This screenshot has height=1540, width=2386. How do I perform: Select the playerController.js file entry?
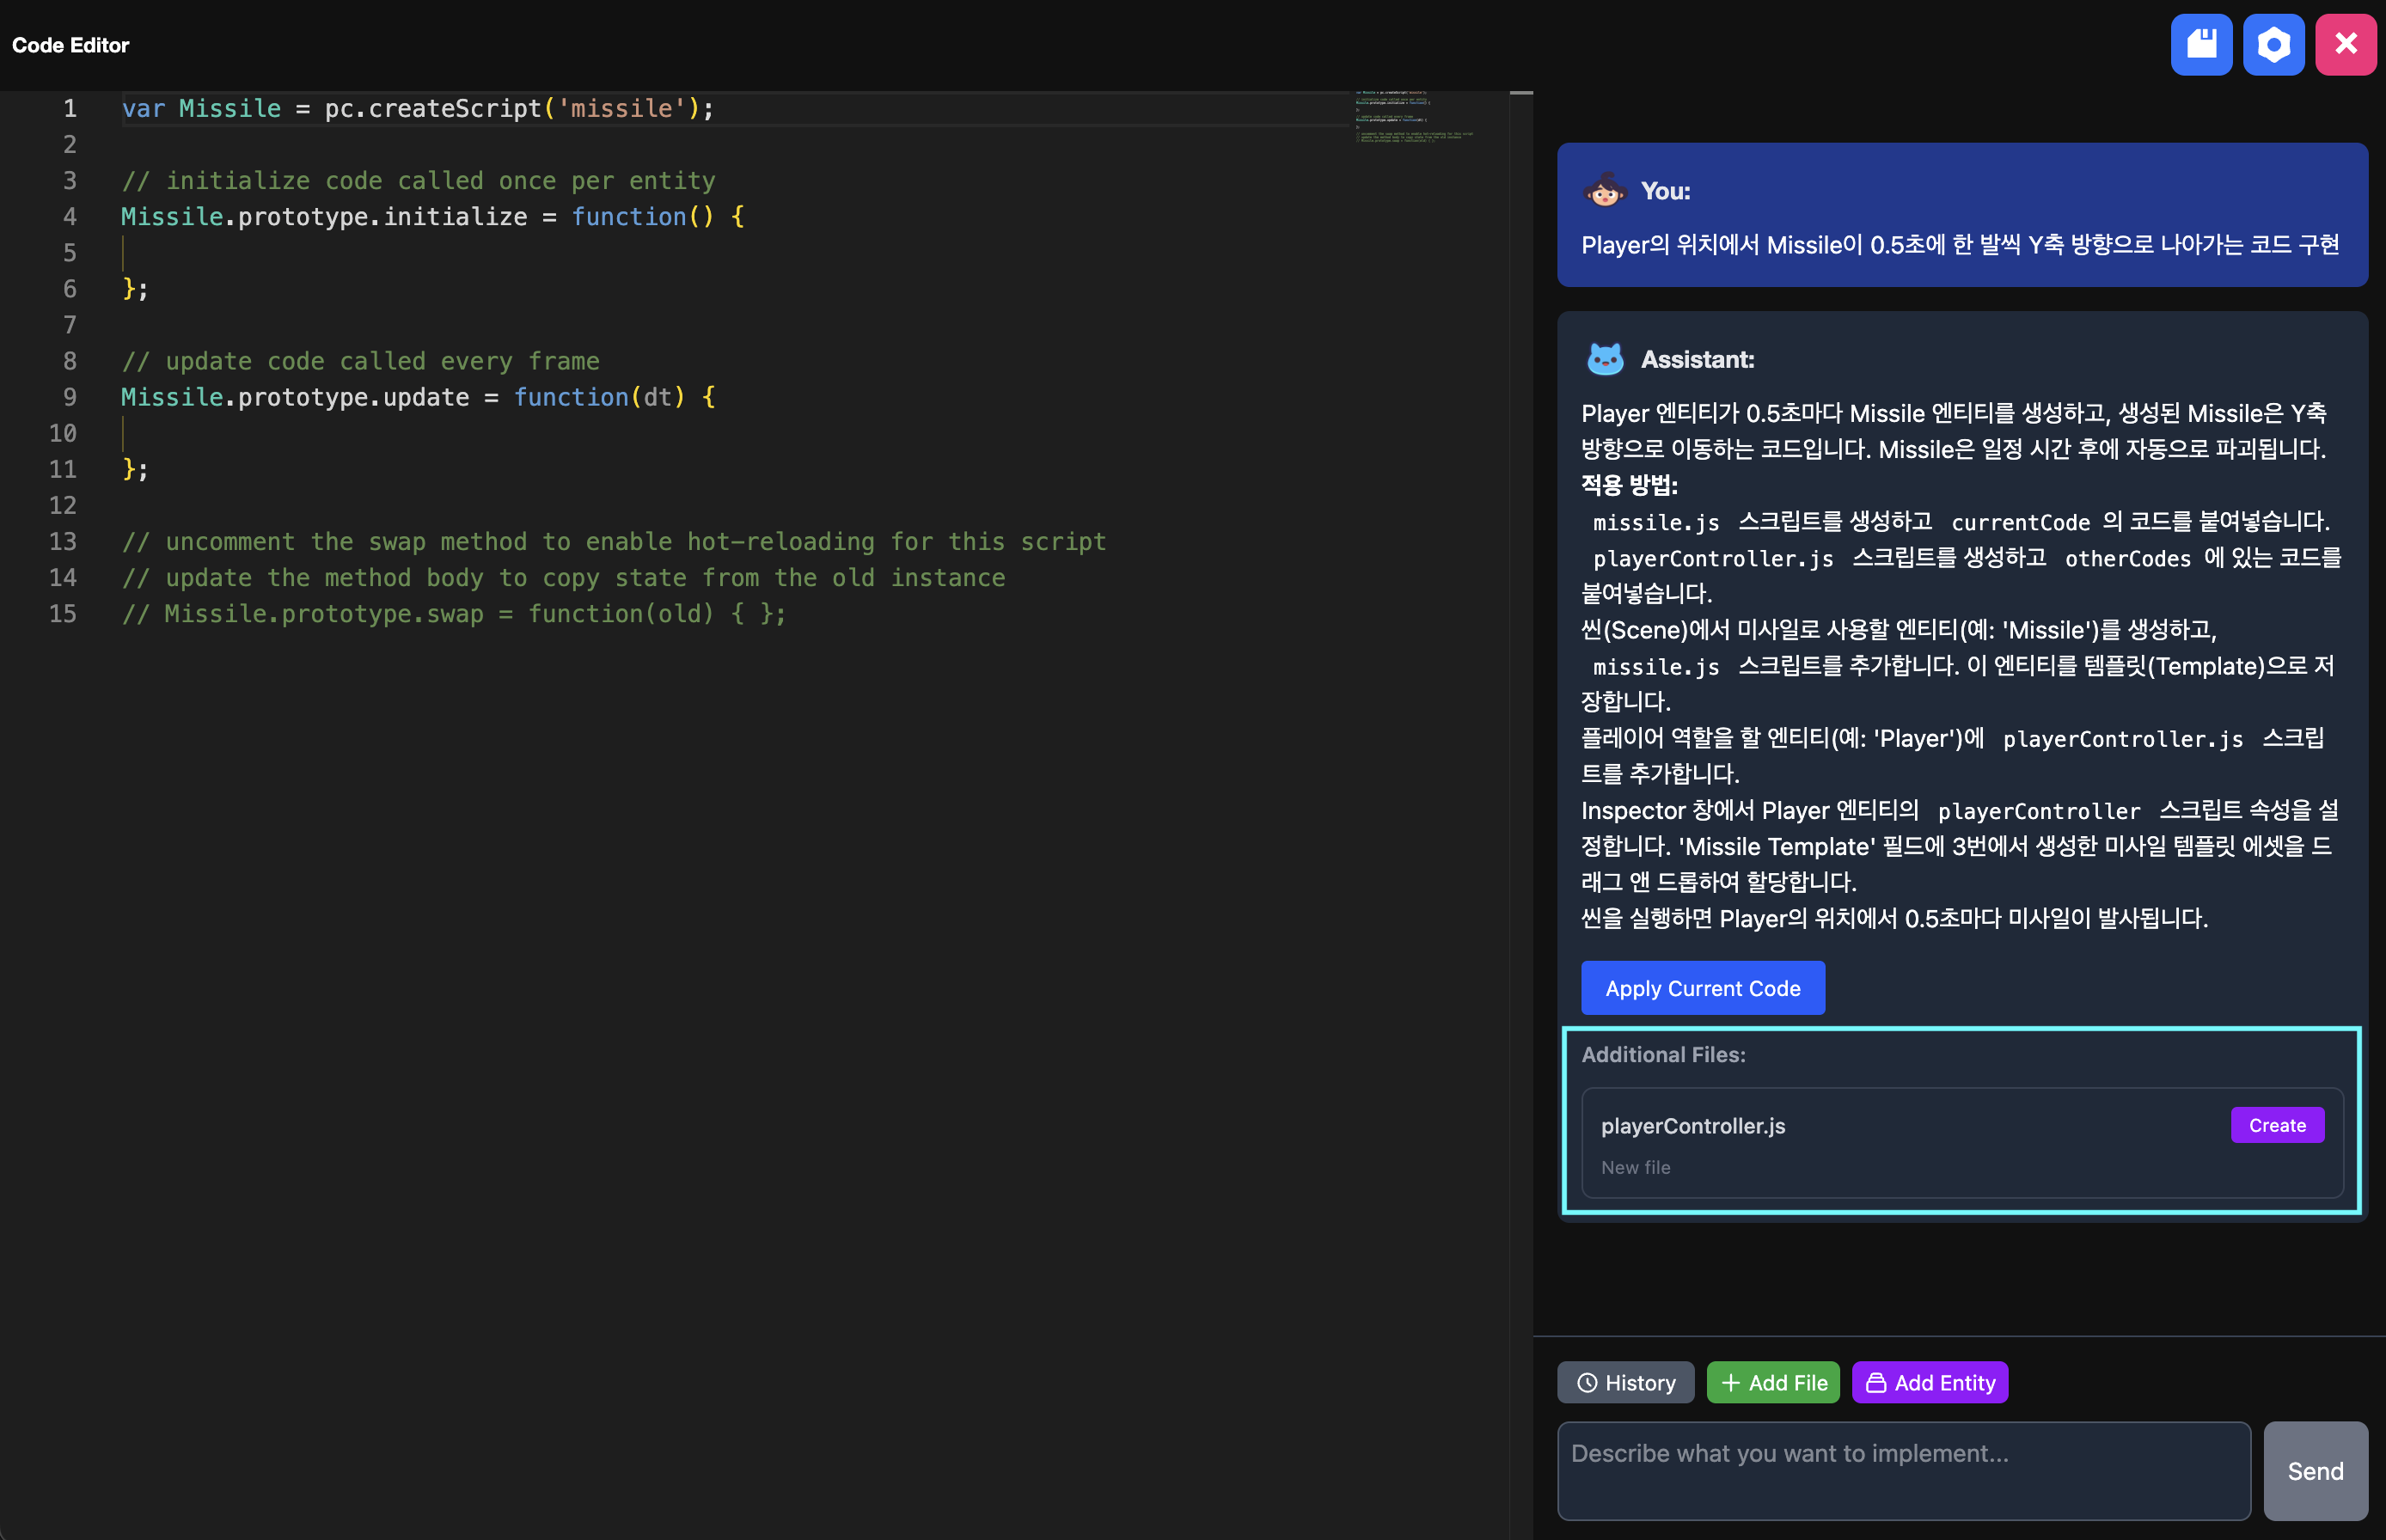tap(1693, 1126)
